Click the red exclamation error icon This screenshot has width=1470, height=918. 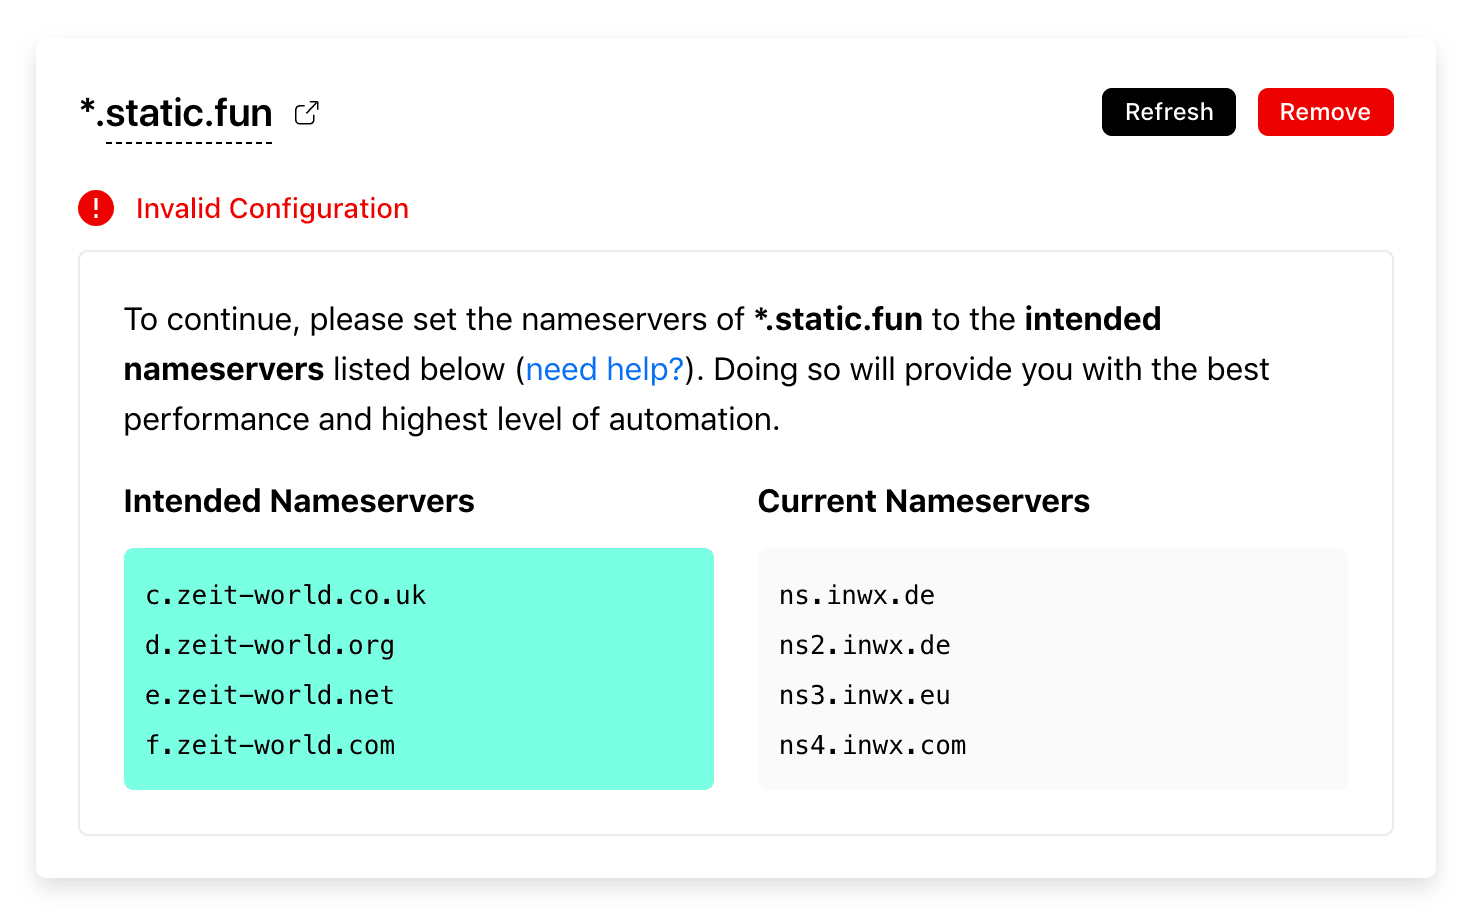96,208
